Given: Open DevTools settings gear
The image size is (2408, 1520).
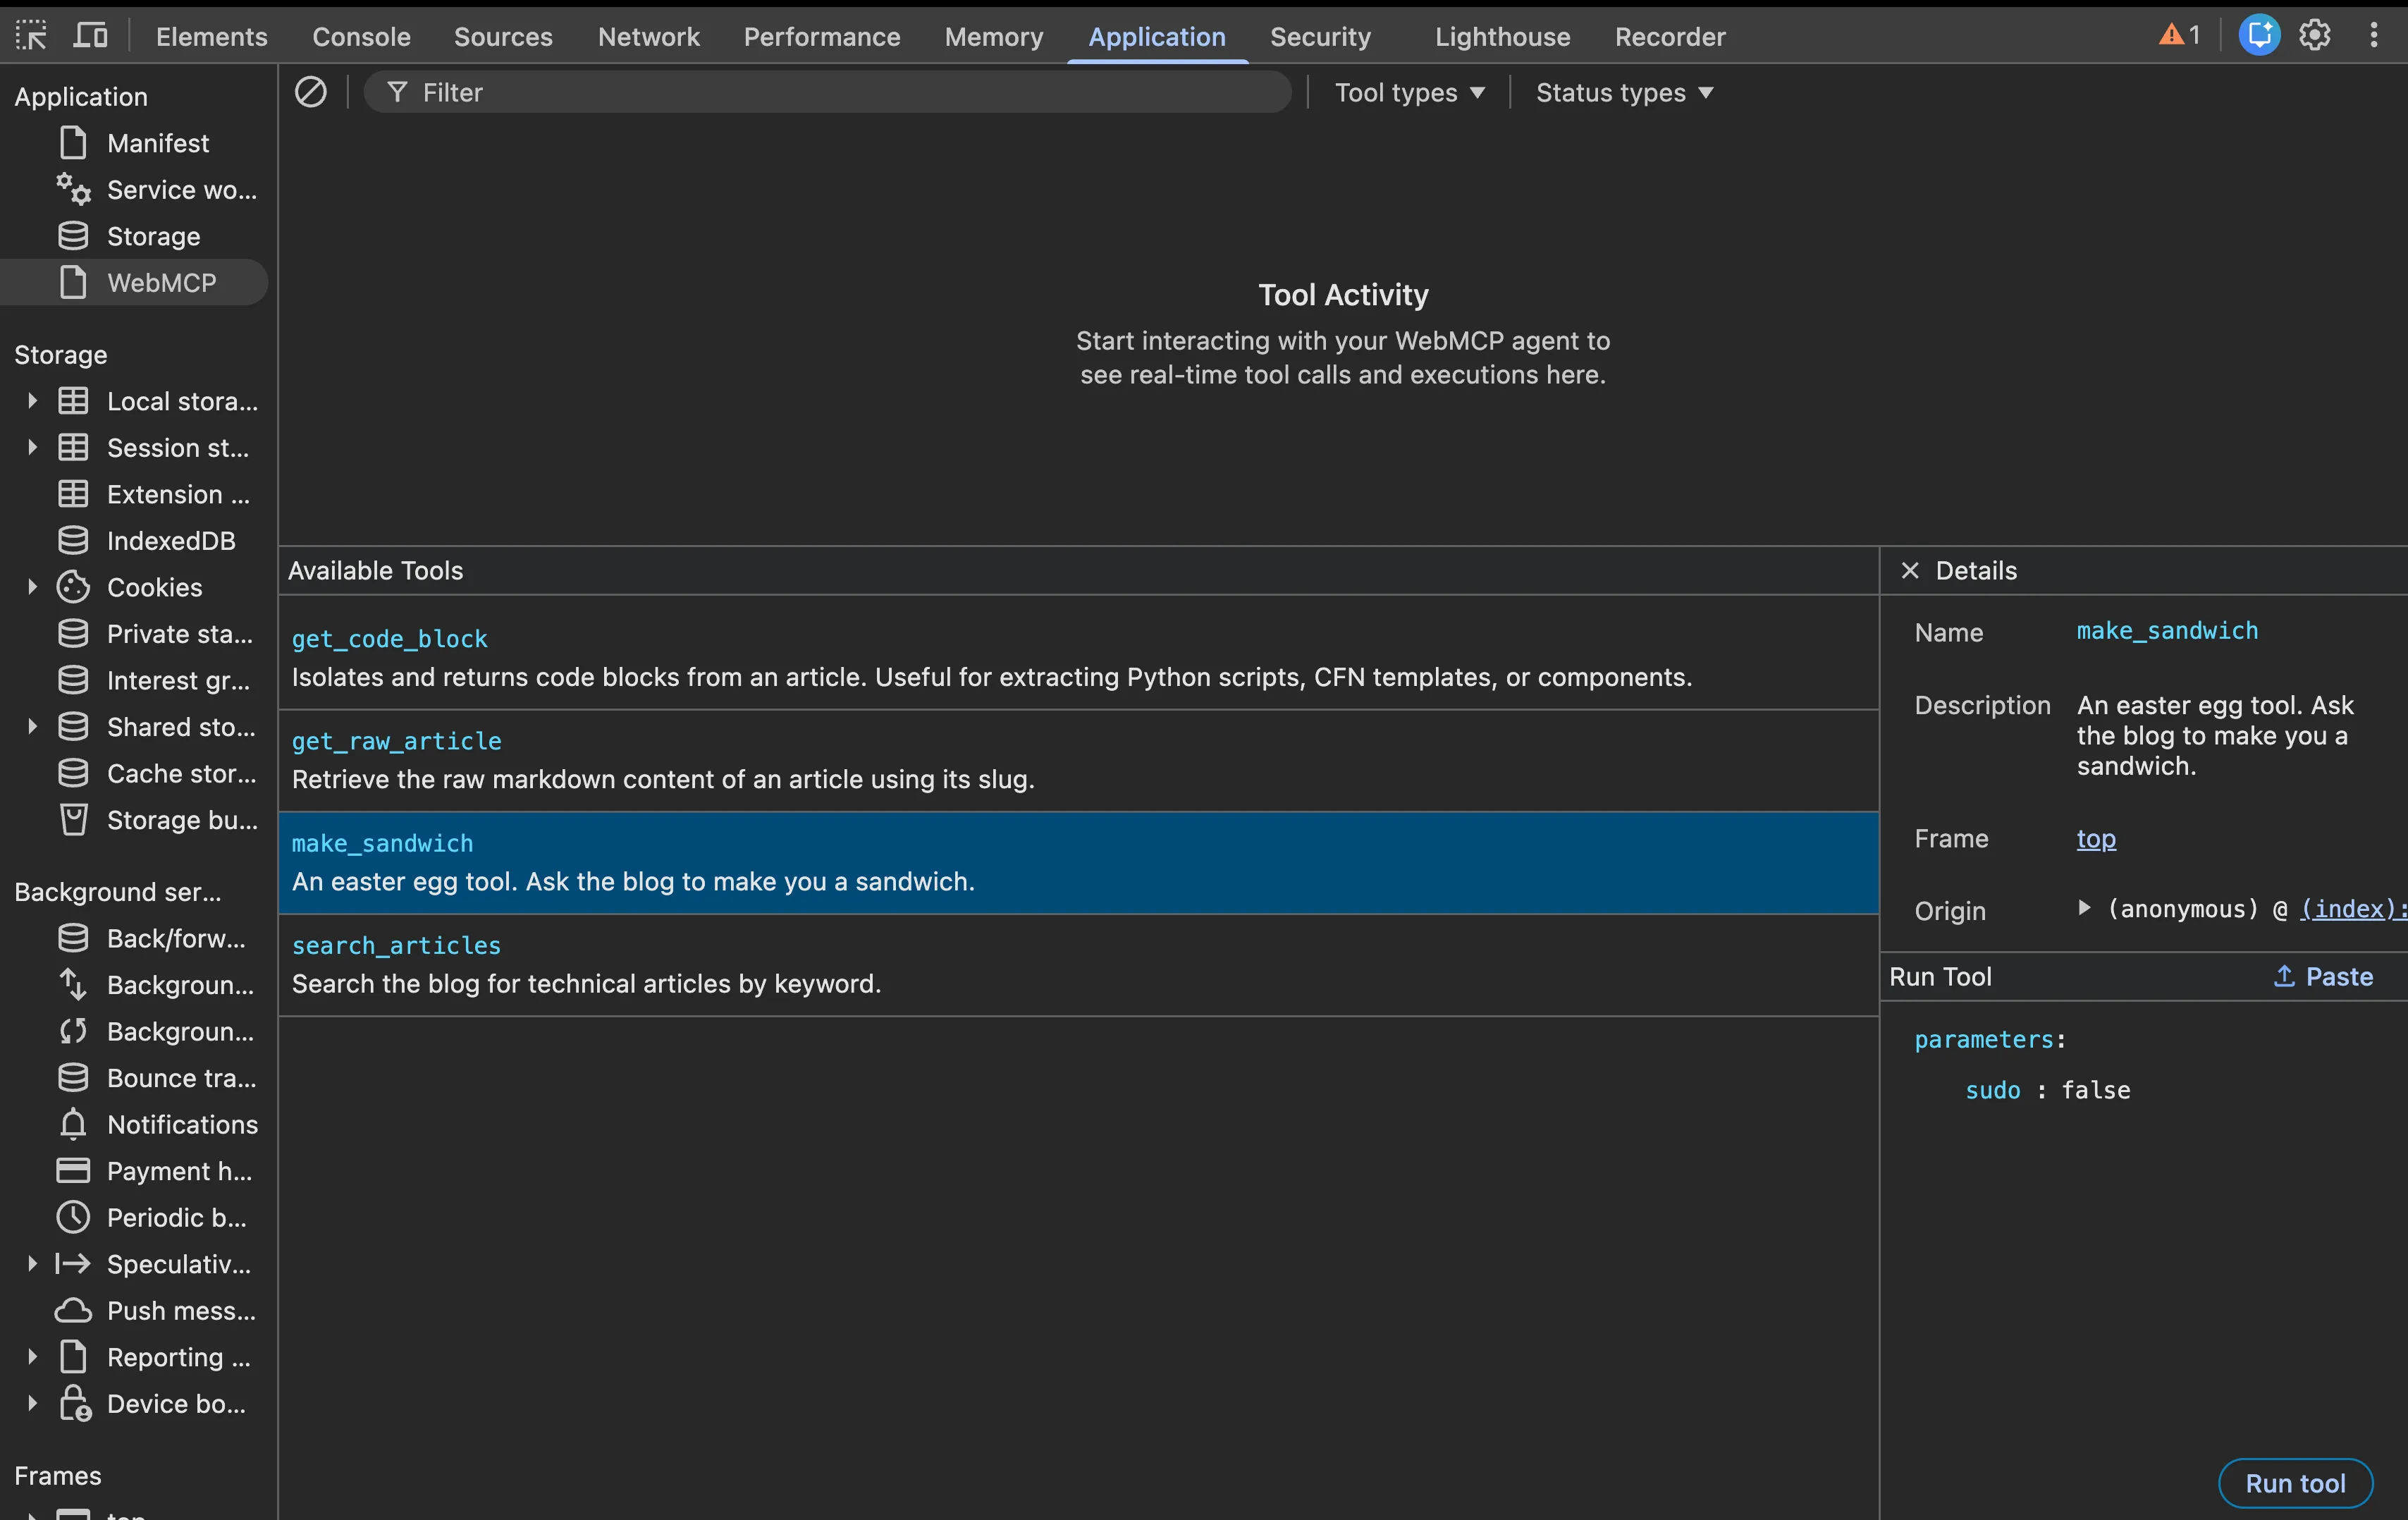Looking at the screenshot, I should 2315,36.
